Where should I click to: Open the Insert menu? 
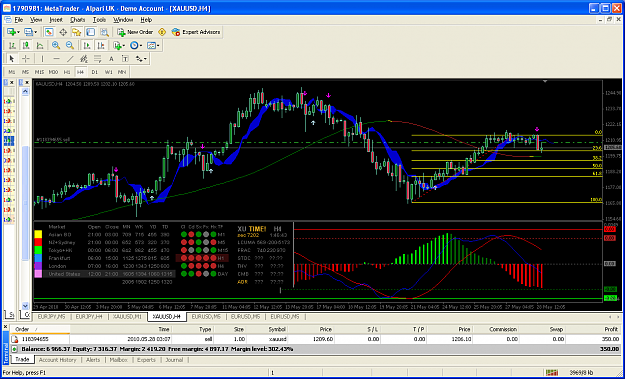click(56, 20)
